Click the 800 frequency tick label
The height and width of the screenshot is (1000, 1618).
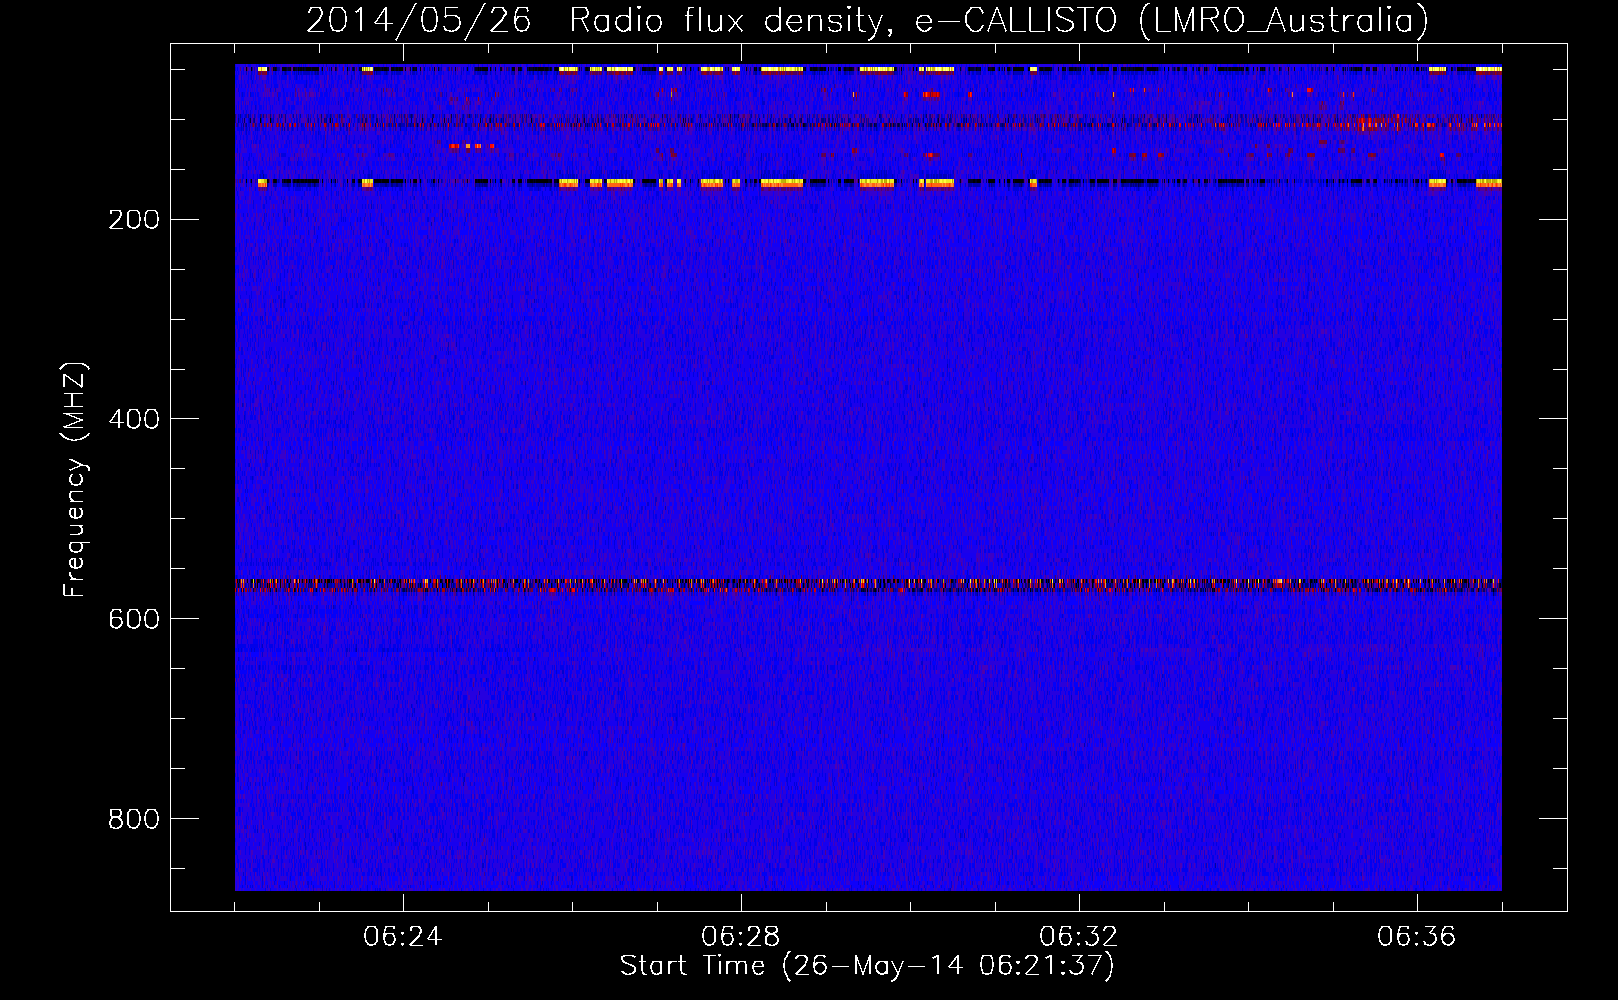click(134, 819)
